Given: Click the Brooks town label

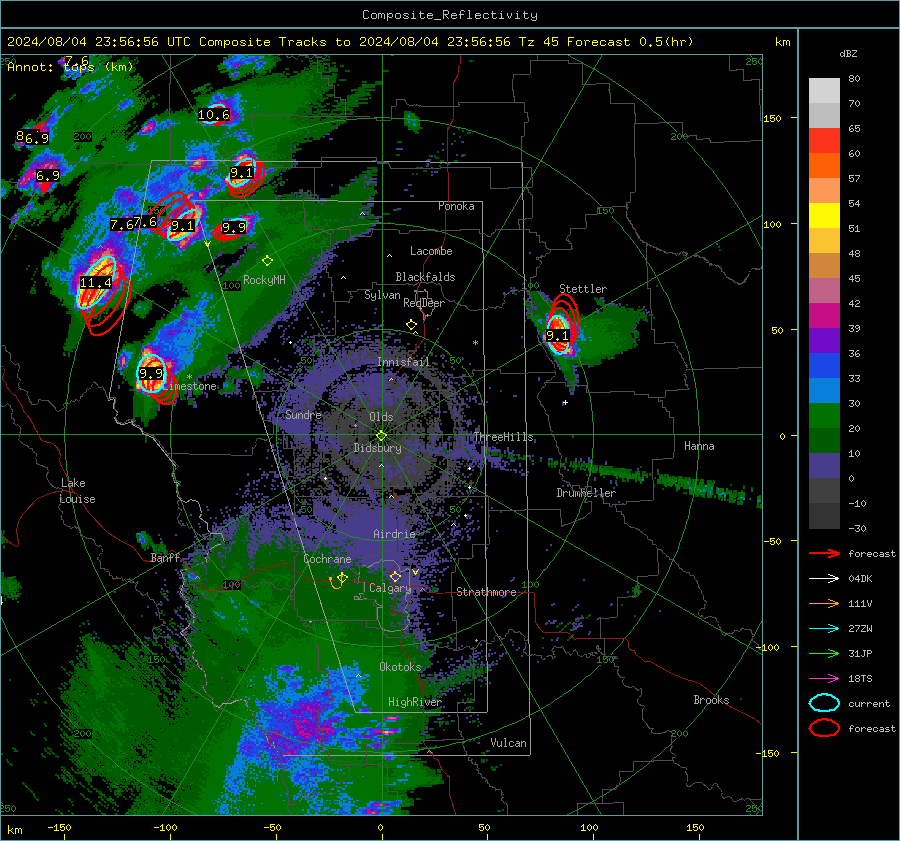Looking at the screenshot, I should 711,700.
